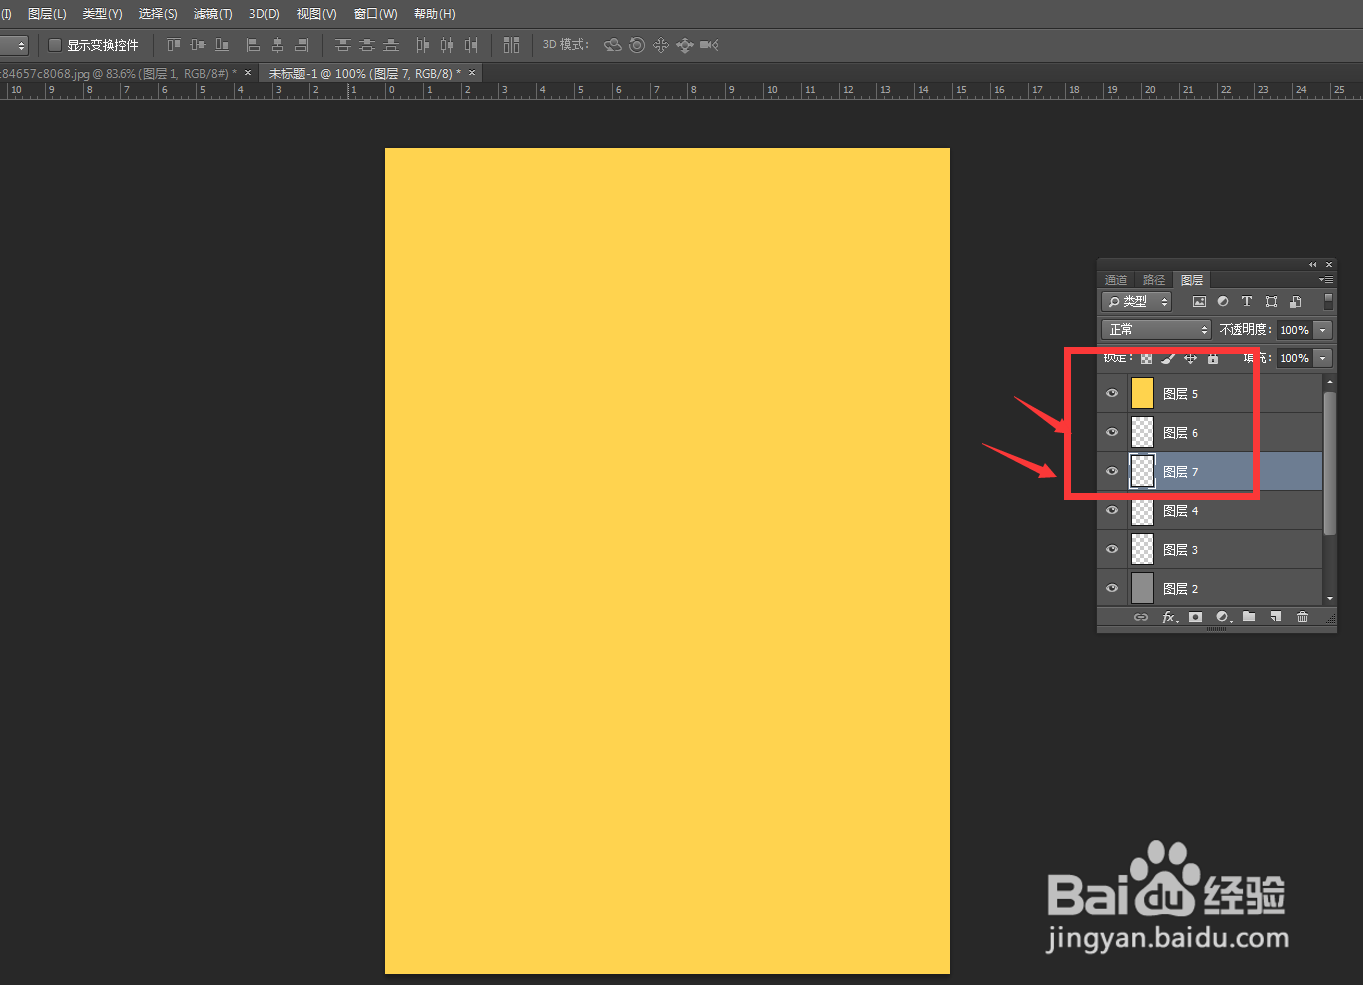The width and height of the screenshot is (1363, 985).
Task: Click the create new layer icon
Action: tap(1276, 617)
